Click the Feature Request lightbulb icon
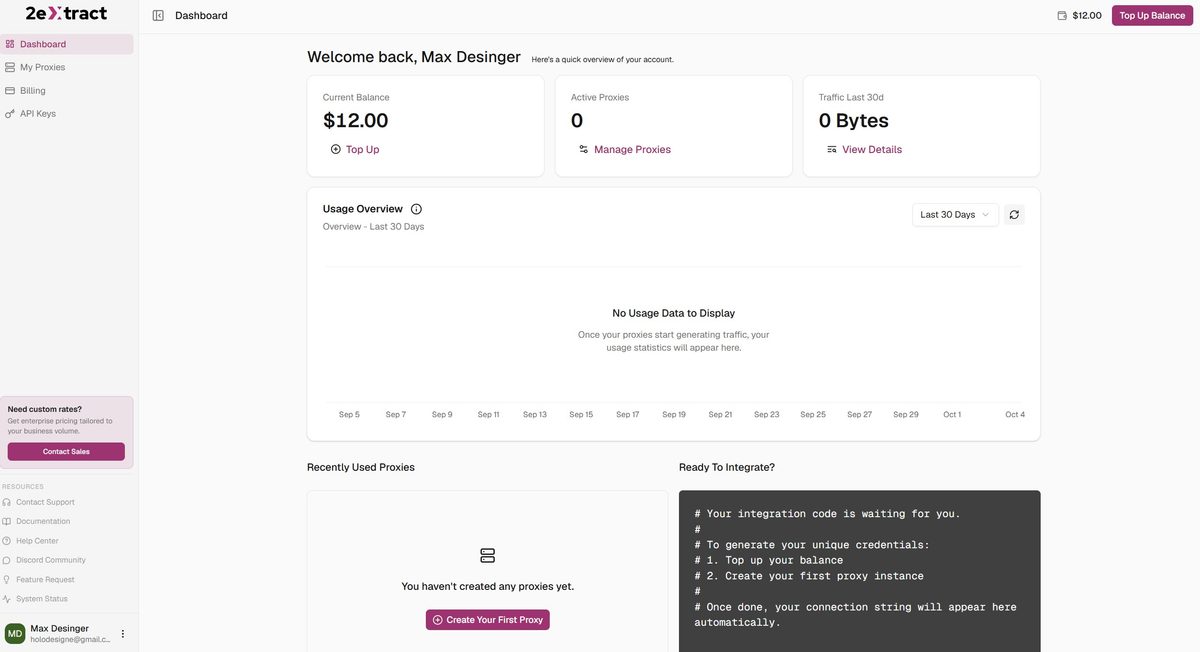The height and width of the screenshot is (652, 1200). (x=7, y=580)
